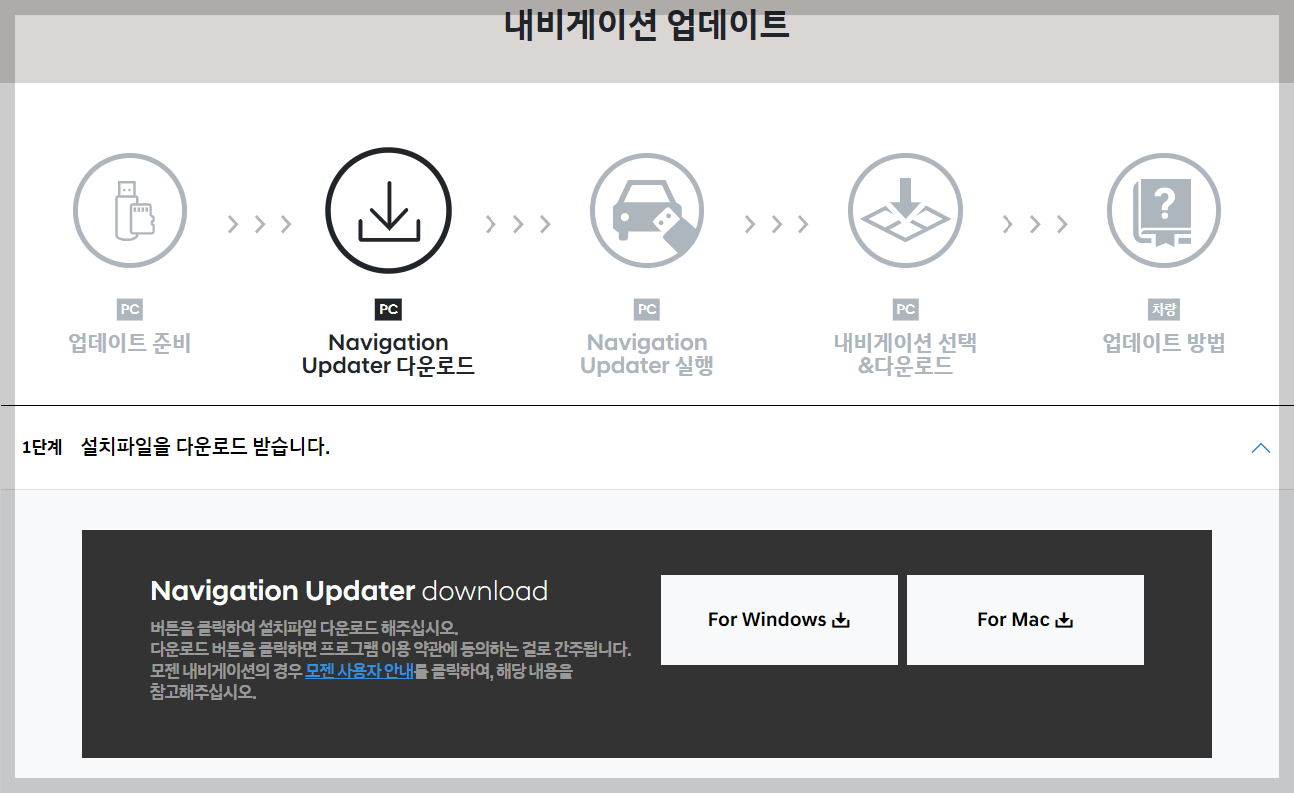
Task: Select the download icon in Navigation Updater 다운로드 step
Action: [x=388, y=210]
